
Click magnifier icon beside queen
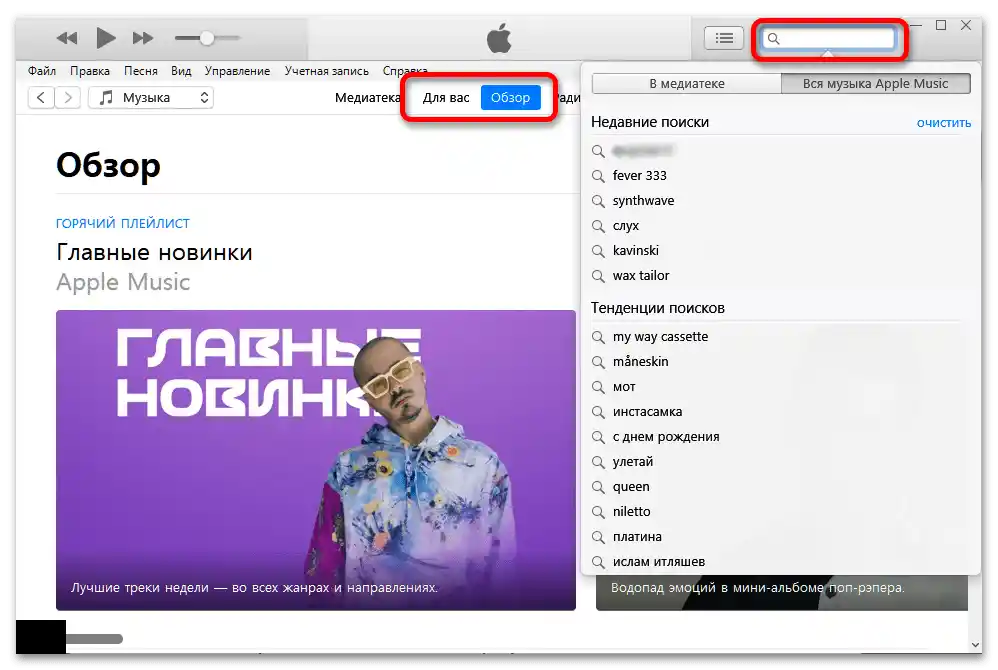(x=598, y=487)
